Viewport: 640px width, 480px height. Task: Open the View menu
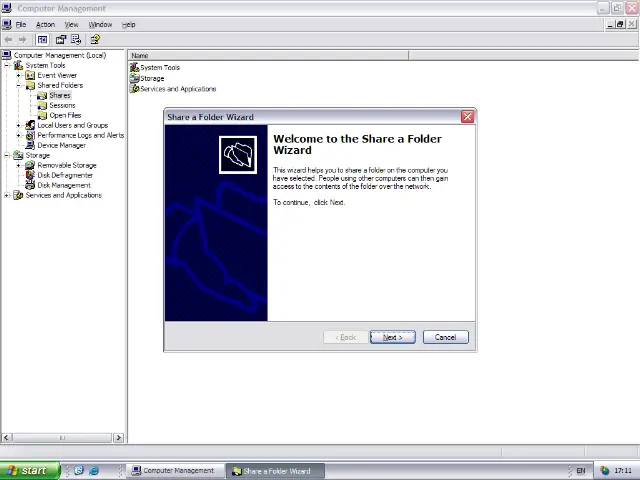click(x=71, y=24)
